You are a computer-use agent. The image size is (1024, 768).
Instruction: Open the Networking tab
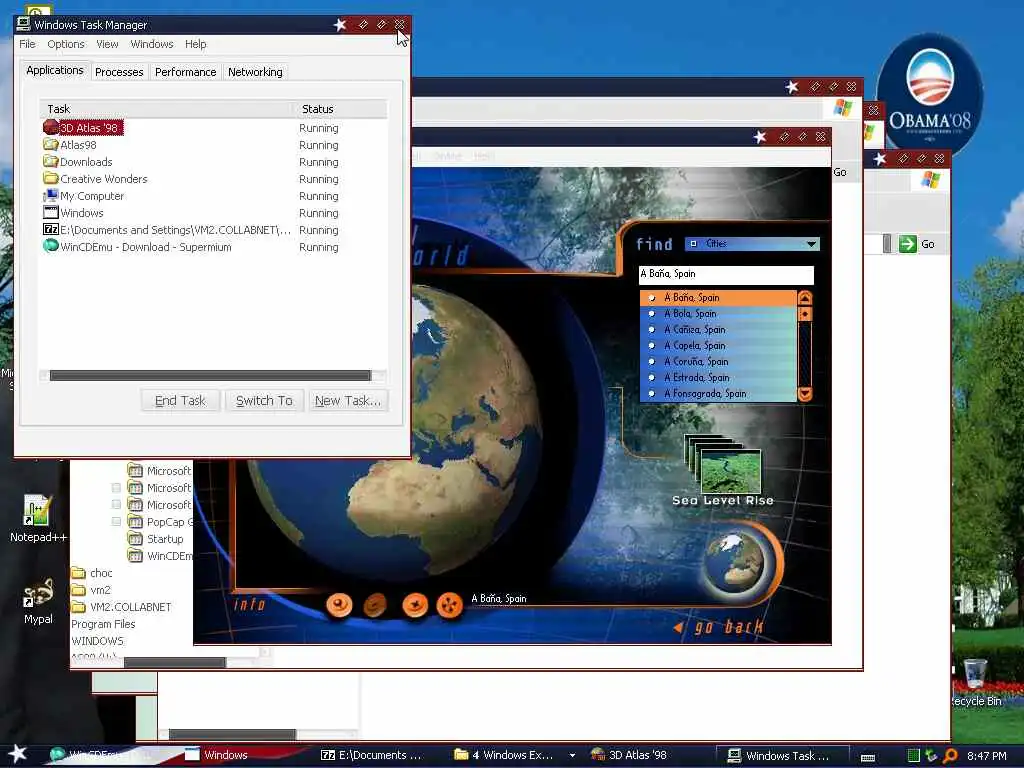pos(255,72)
